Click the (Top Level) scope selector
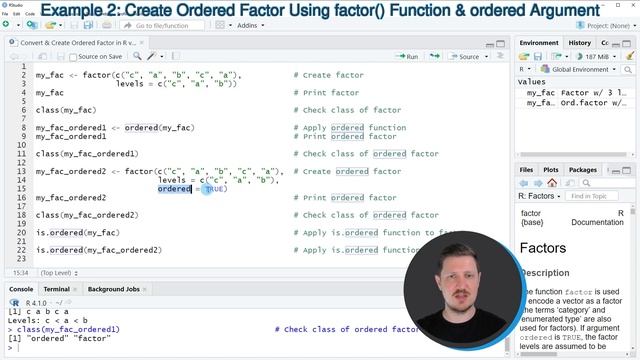Screen dimensions: 640x360 coord(59,273)
